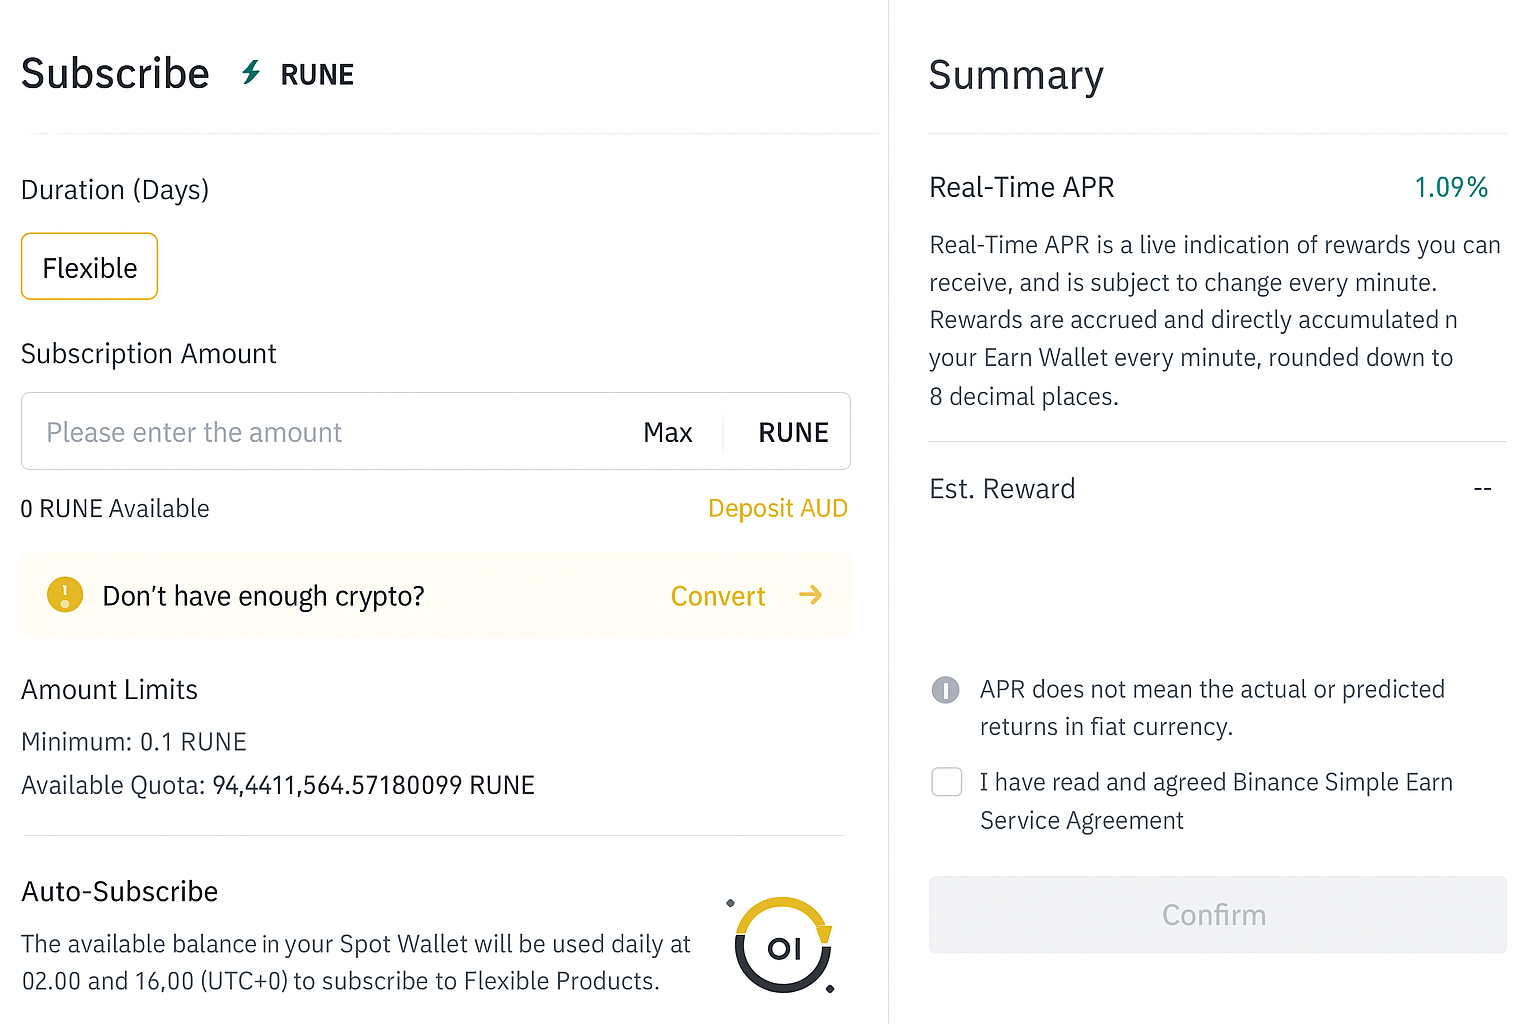Open the Deposit AUD link
This screenshot has width=1536, height=1024.
pos(777,508)
